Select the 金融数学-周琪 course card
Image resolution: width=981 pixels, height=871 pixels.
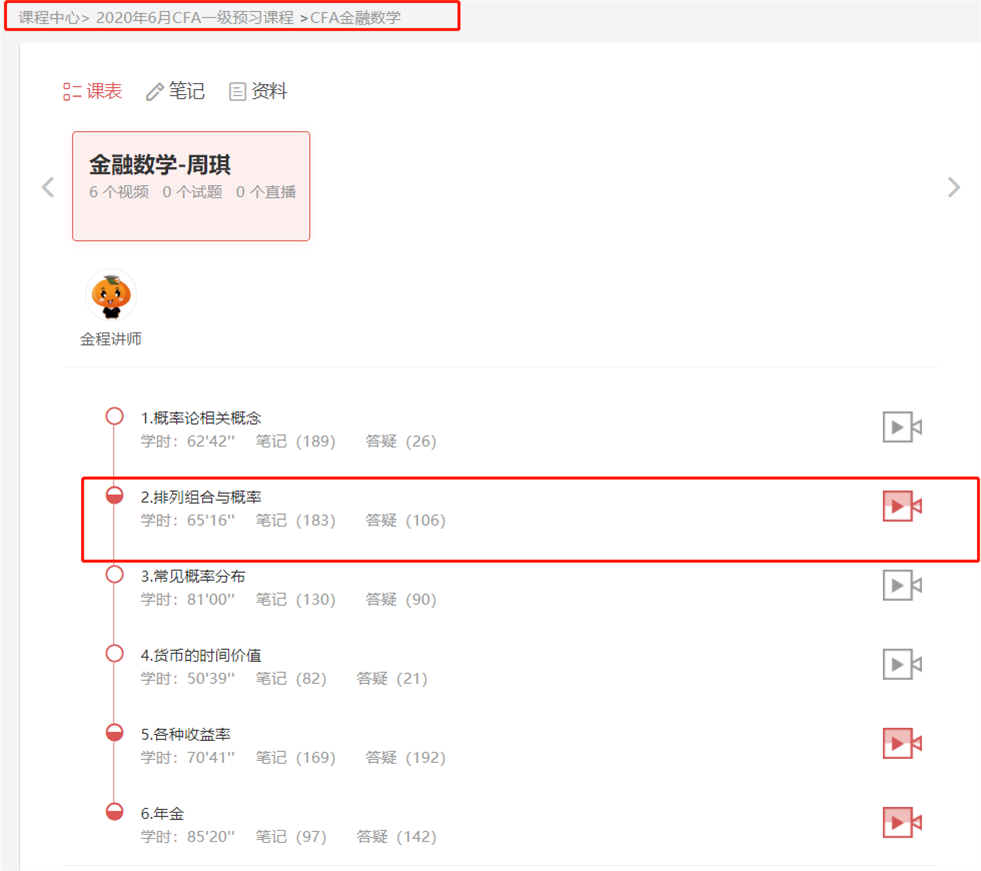[x=191, y=186]
